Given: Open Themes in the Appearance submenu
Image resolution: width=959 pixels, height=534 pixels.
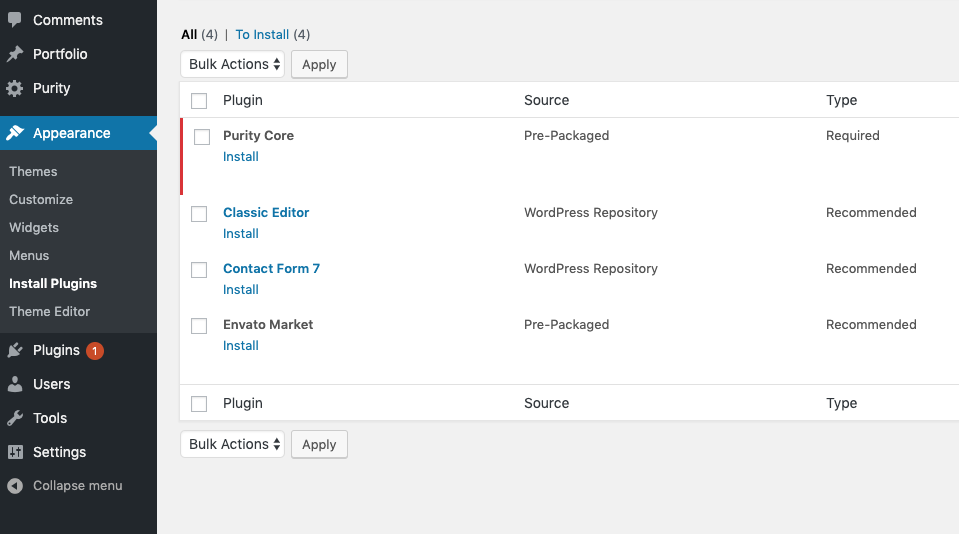Looking at the screenshot, I should click(33, 171).
